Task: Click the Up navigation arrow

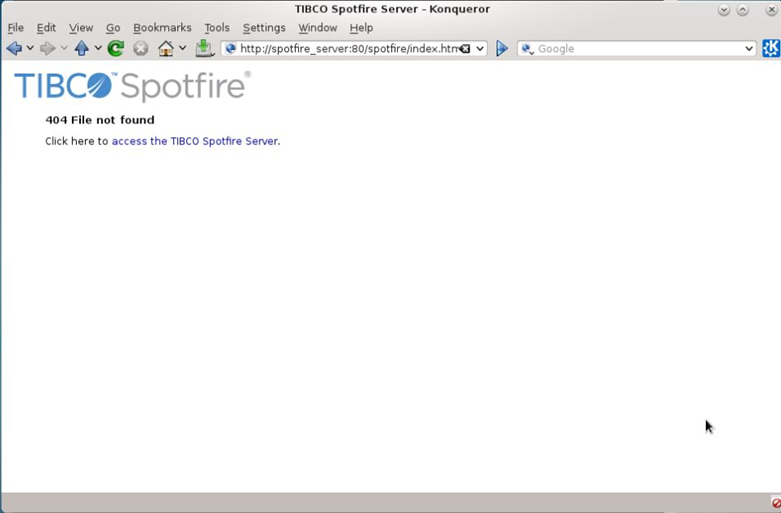Action: pyautogui.click(x=82, y=48)
